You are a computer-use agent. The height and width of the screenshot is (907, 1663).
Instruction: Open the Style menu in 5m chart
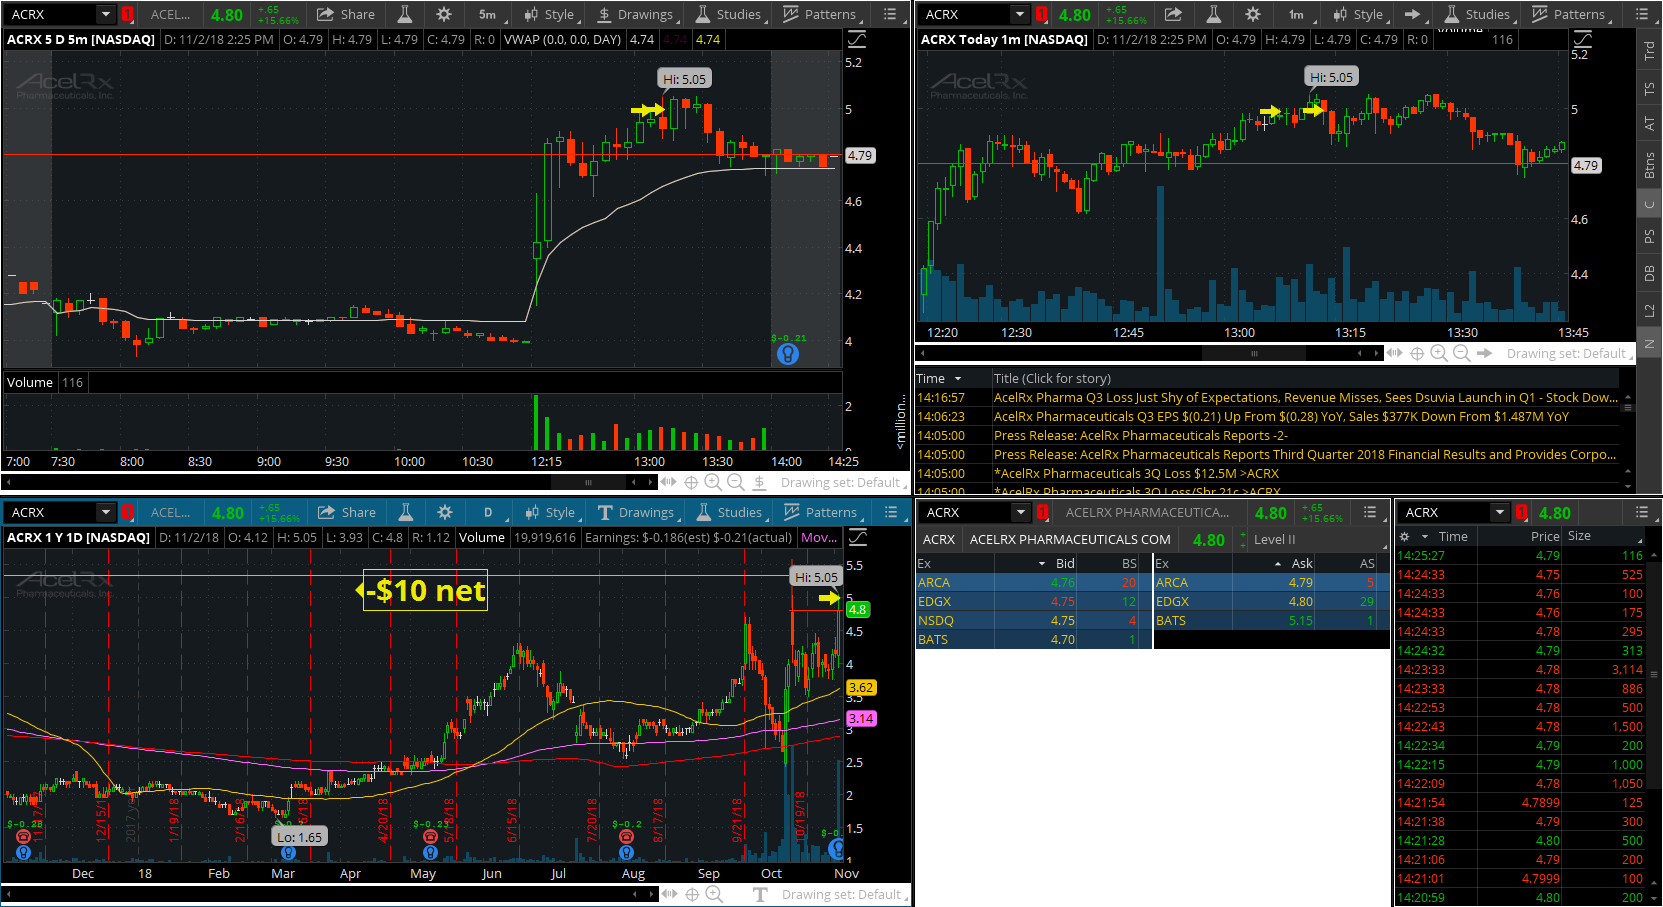[551, 14]
